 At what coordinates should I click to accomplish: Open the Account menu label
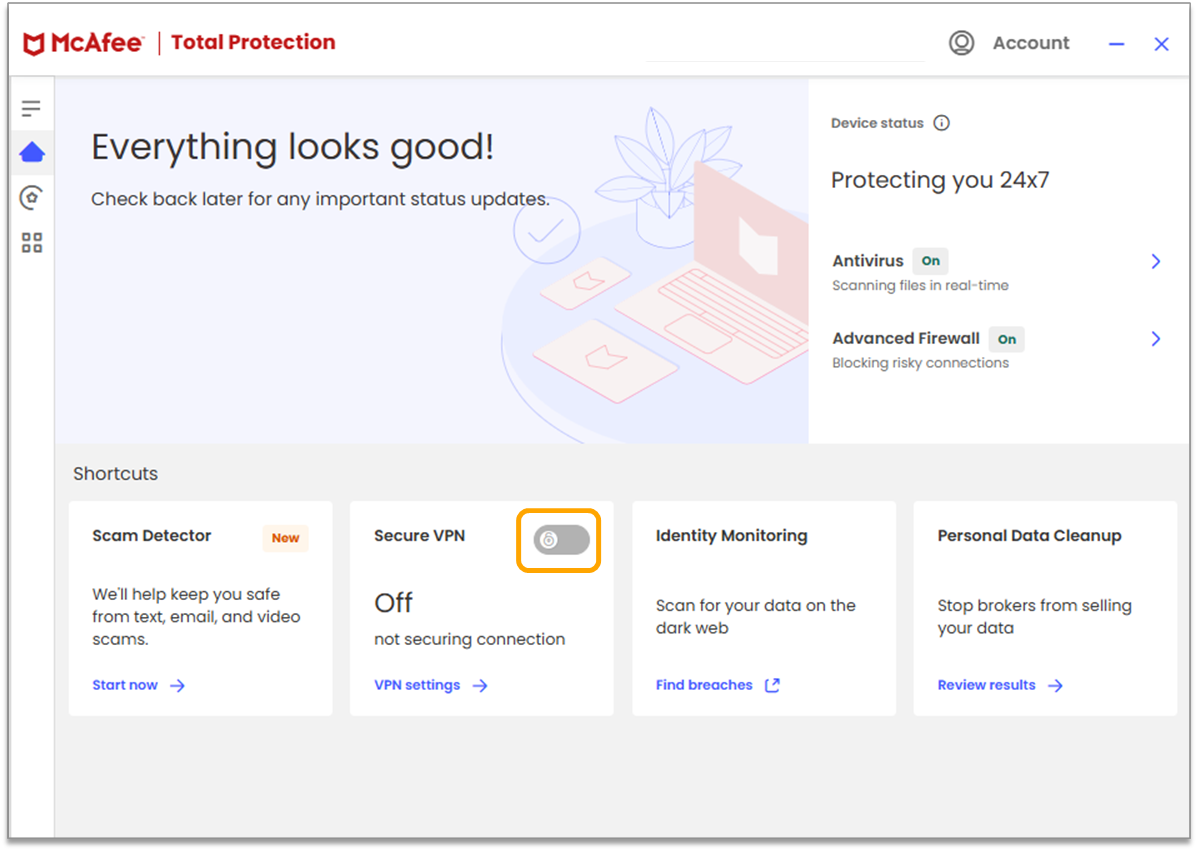pos(1030,43)
